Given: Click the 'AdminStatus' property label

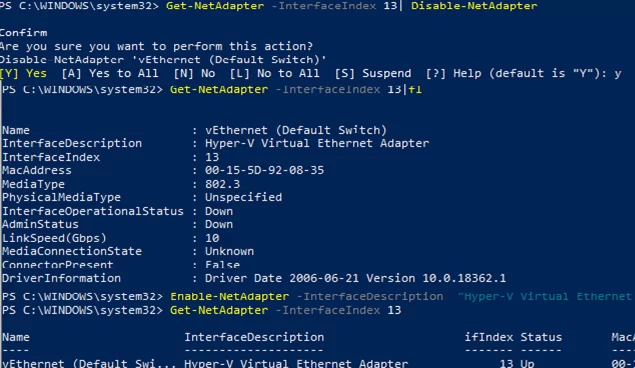Looking at the screenshot, I should pyautogui.click(x=40, y=224).
